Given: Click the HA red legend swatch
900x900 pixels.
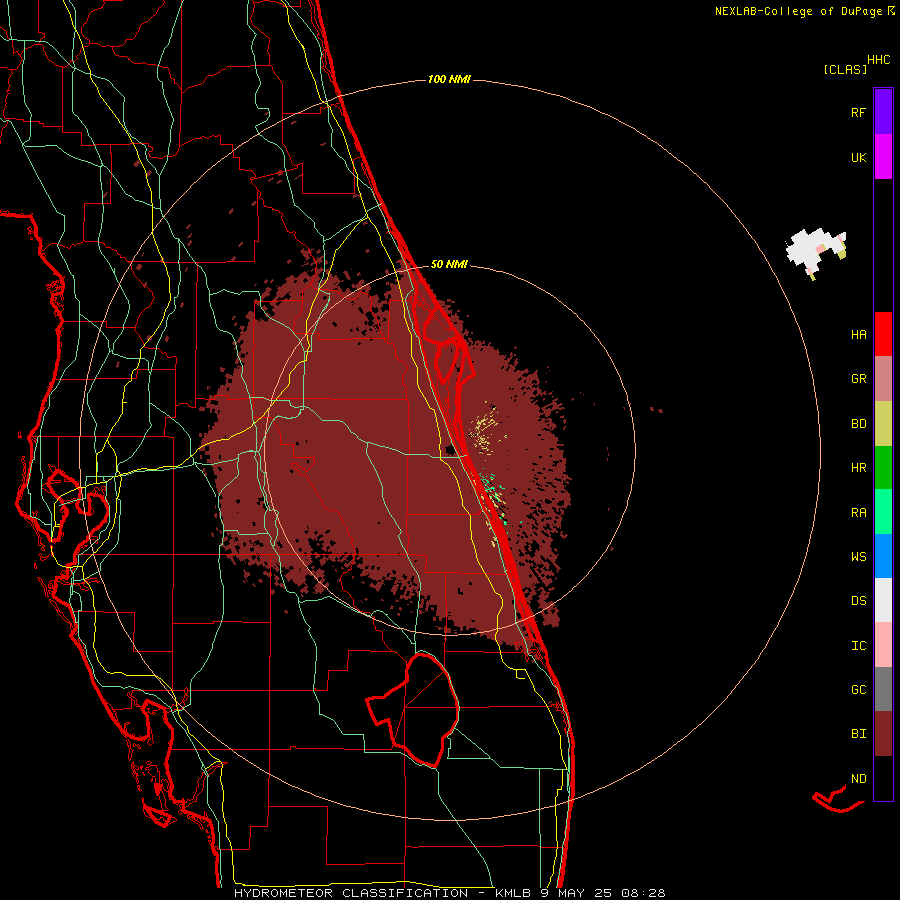Looking at the screenshot, I should coord(883,334).
